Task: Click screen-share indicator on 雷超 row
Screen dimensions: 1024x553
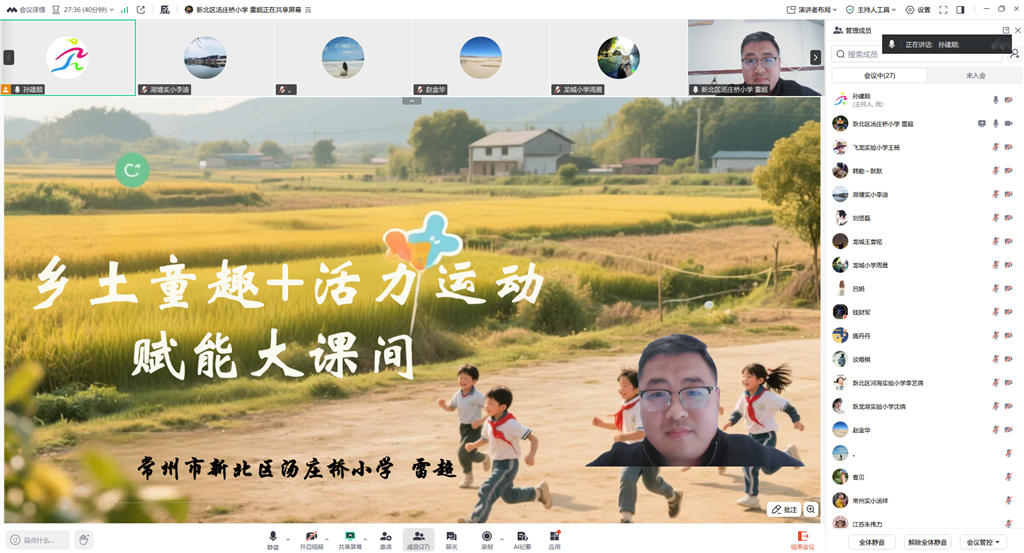Action: (982, 123)
